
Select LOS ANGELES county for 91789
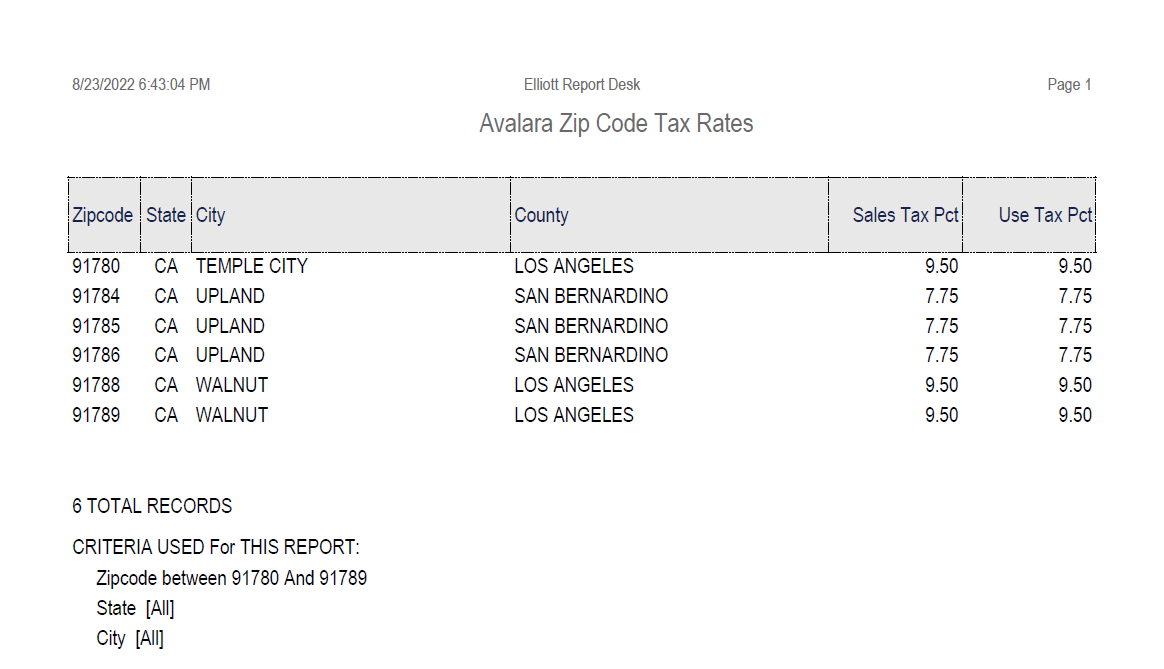click(x=574, y=415)
